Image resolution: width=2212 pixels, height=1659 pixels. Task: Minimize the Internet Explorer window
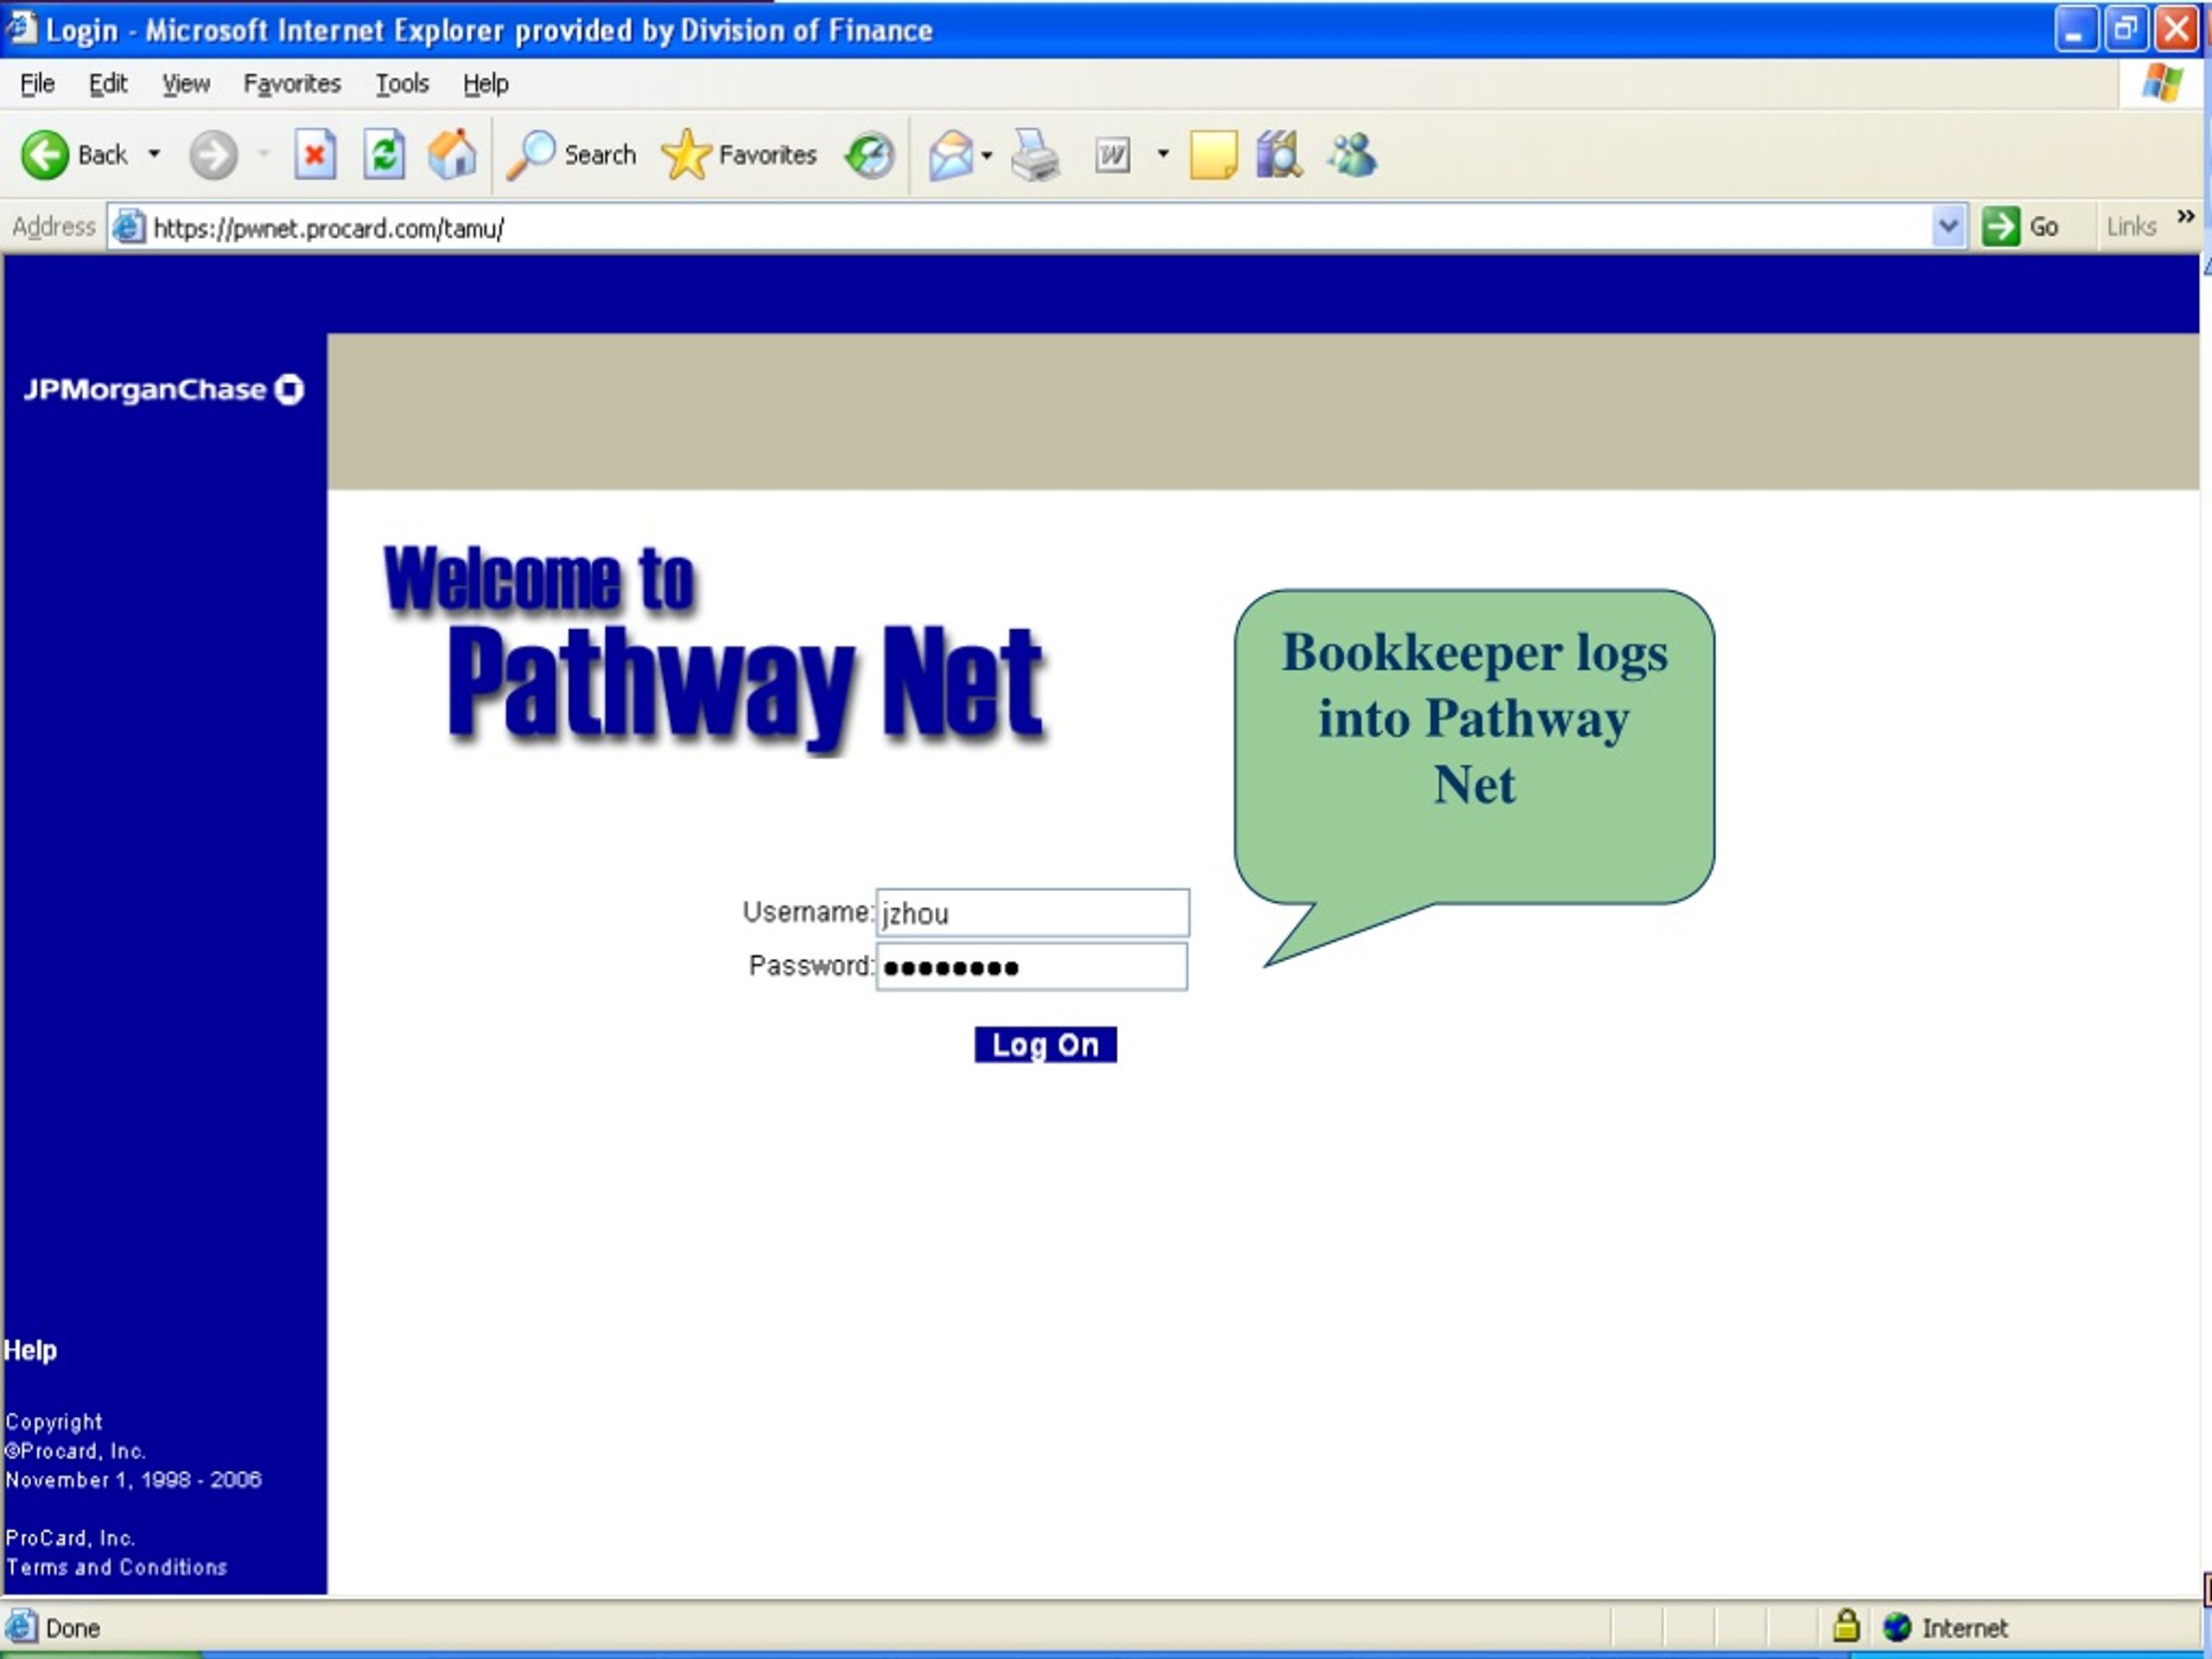pyautogui.click(x=2076, y=29)
